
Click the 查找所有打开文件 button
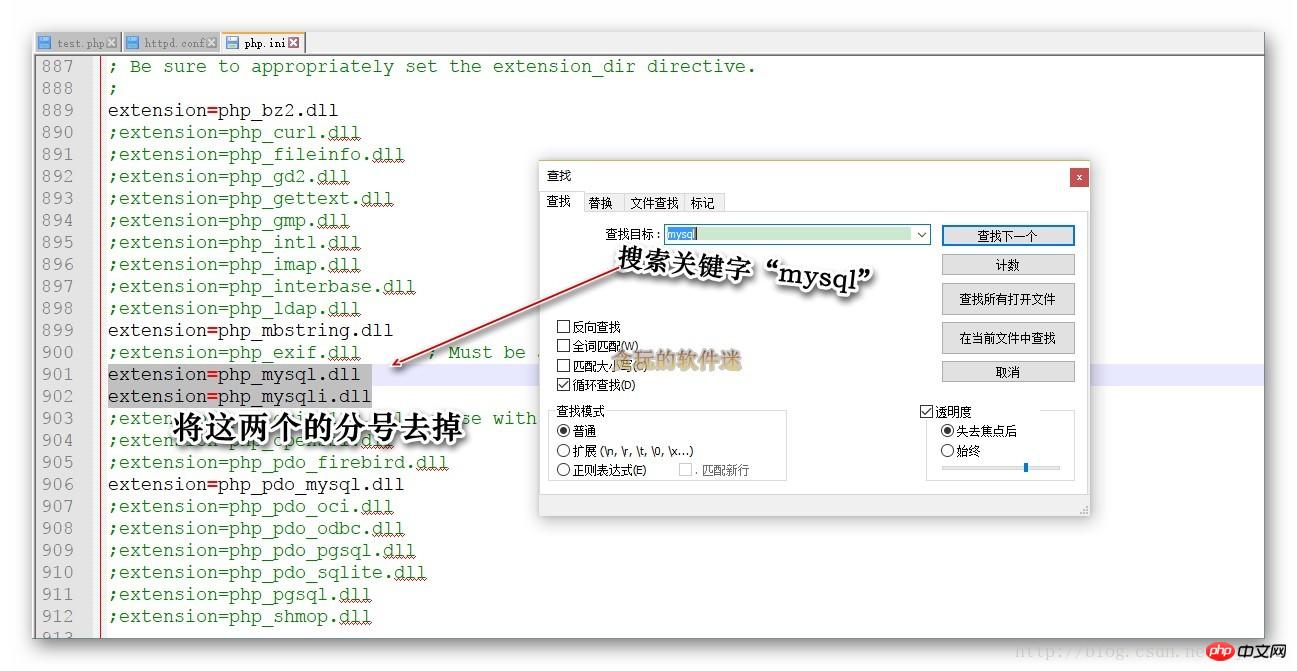[x=1008, y=299]
